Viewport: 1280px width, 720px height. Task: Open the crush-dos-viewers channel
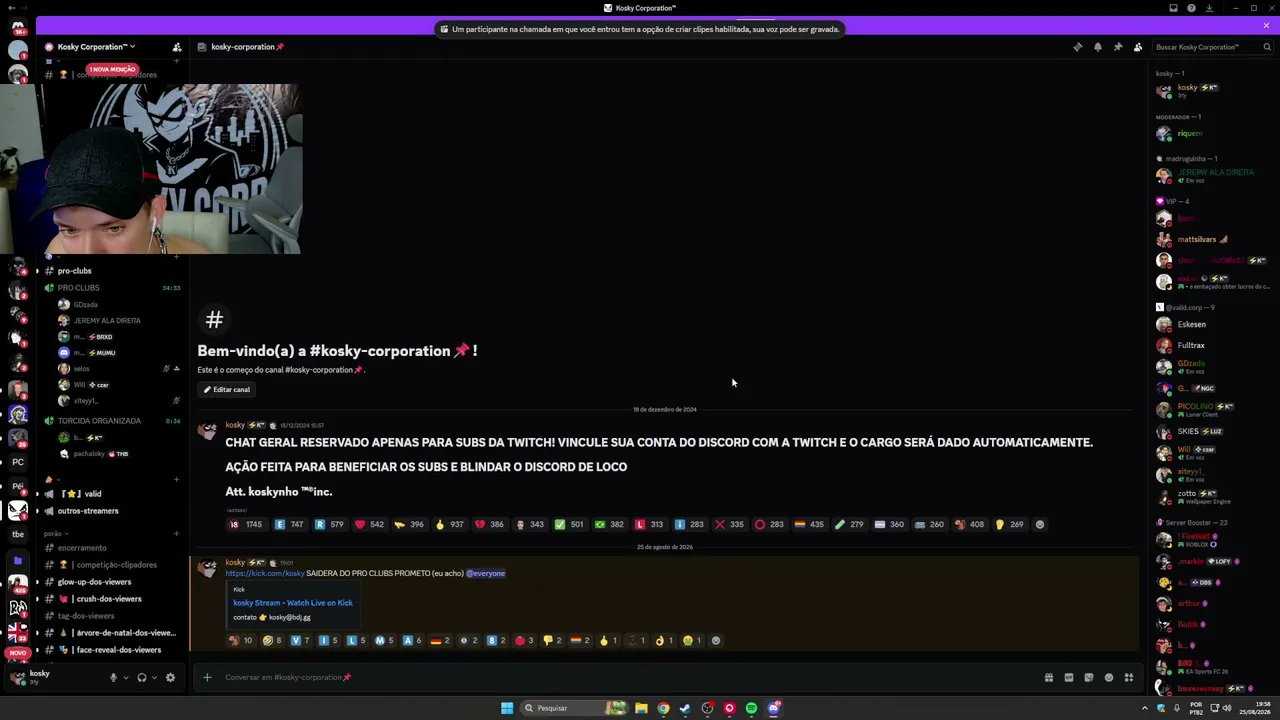point(110,599)
